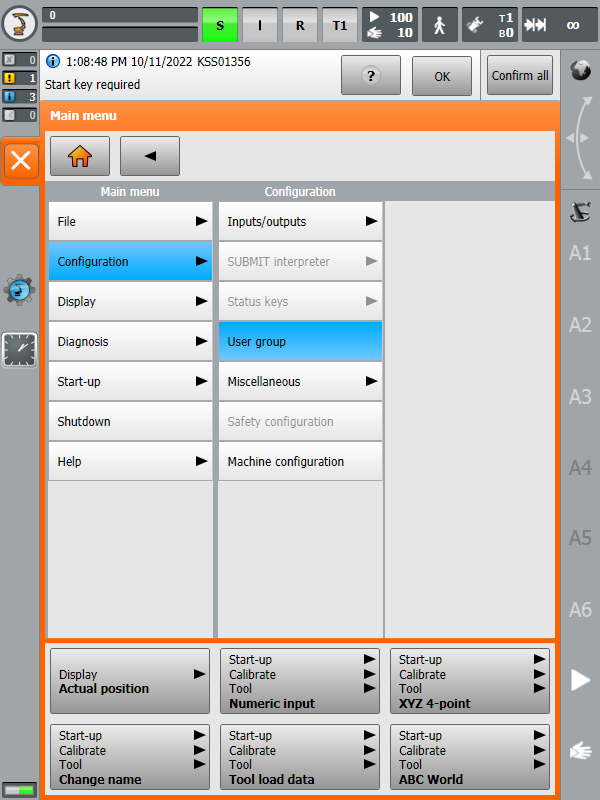Click the back arrow button
Image resolution: width=600 pixels, height=800 pixels.
[150, 157]
